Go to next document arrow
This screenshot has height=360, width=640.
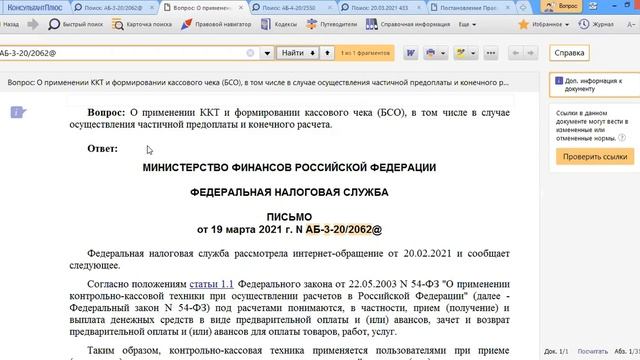tap(530, 53)
